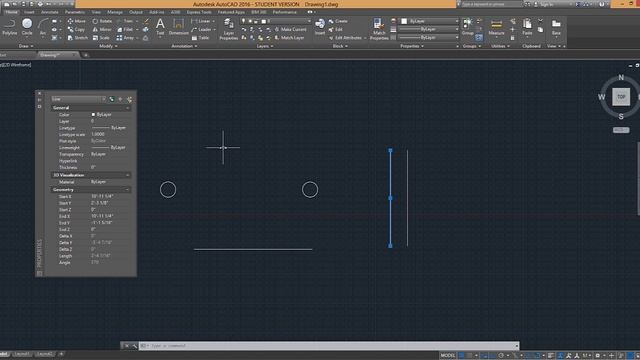The image size is (640, 360).
Task: Activate the Trim command
Action: point(125,21)
